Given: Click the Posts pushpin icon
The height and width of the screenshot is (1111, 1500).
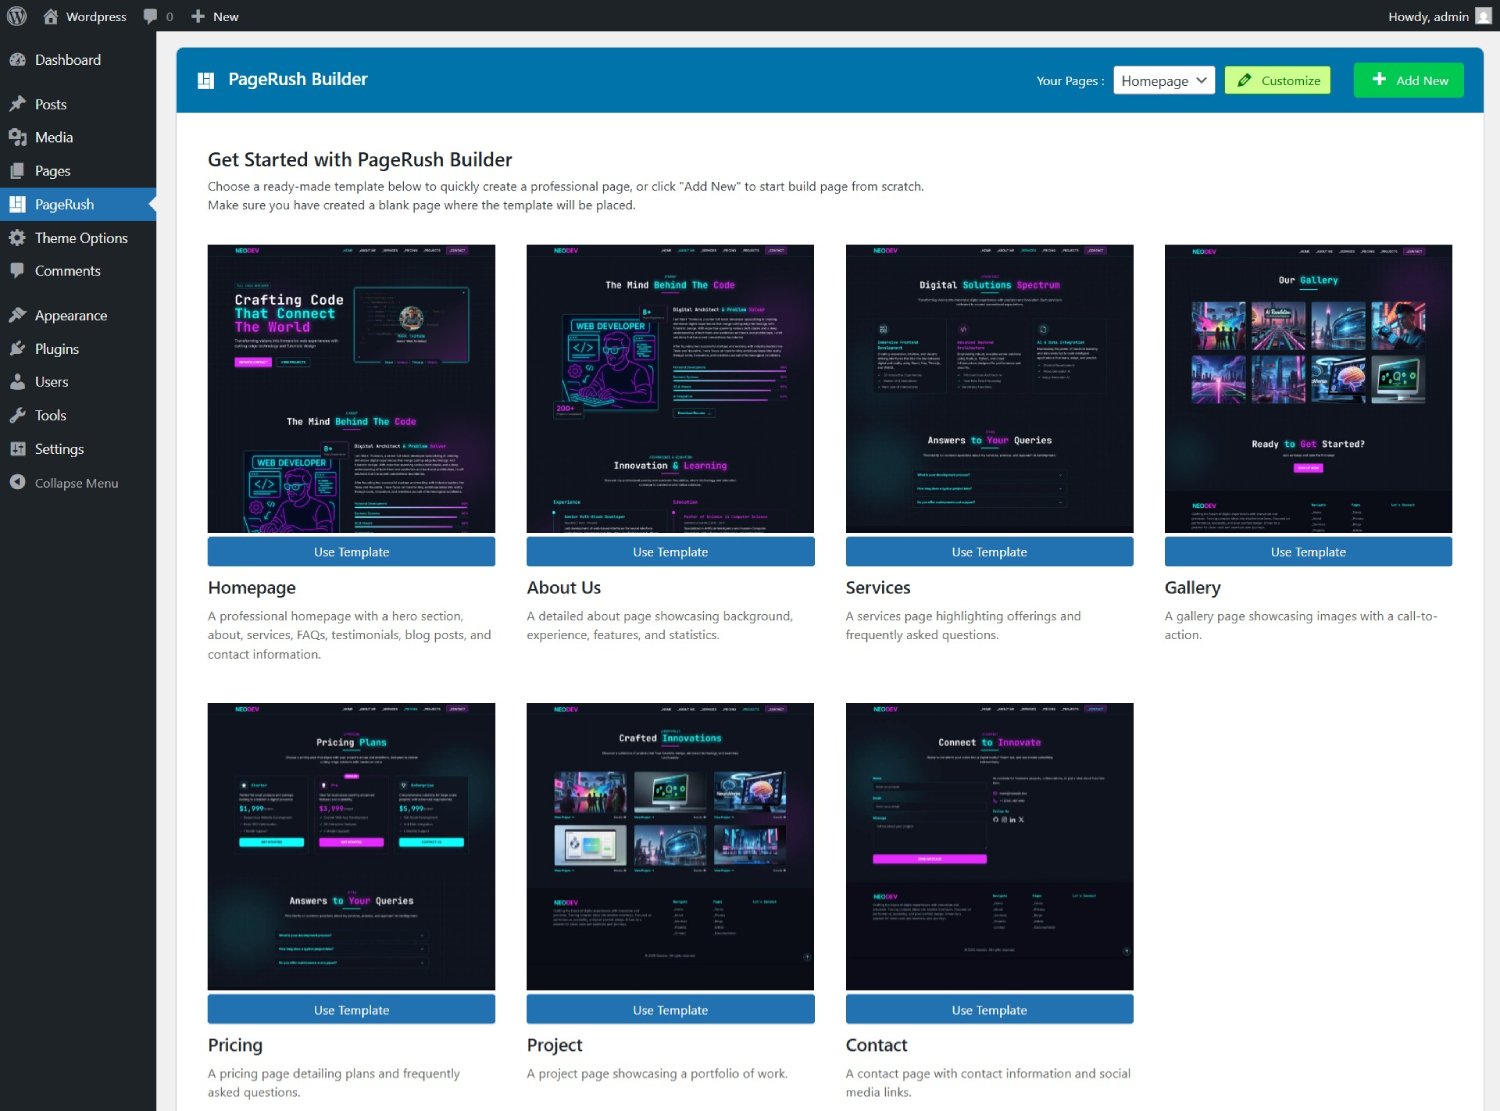Looking at the screenshot, I should pyautogui.click(x=17, y=104).
